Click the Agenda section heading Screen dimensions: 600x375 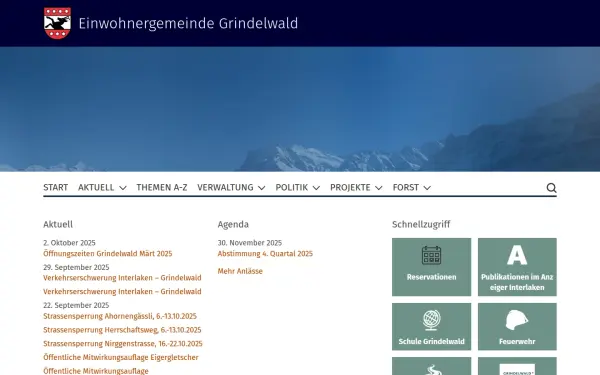pyautogui.click(x=233, y=225)
